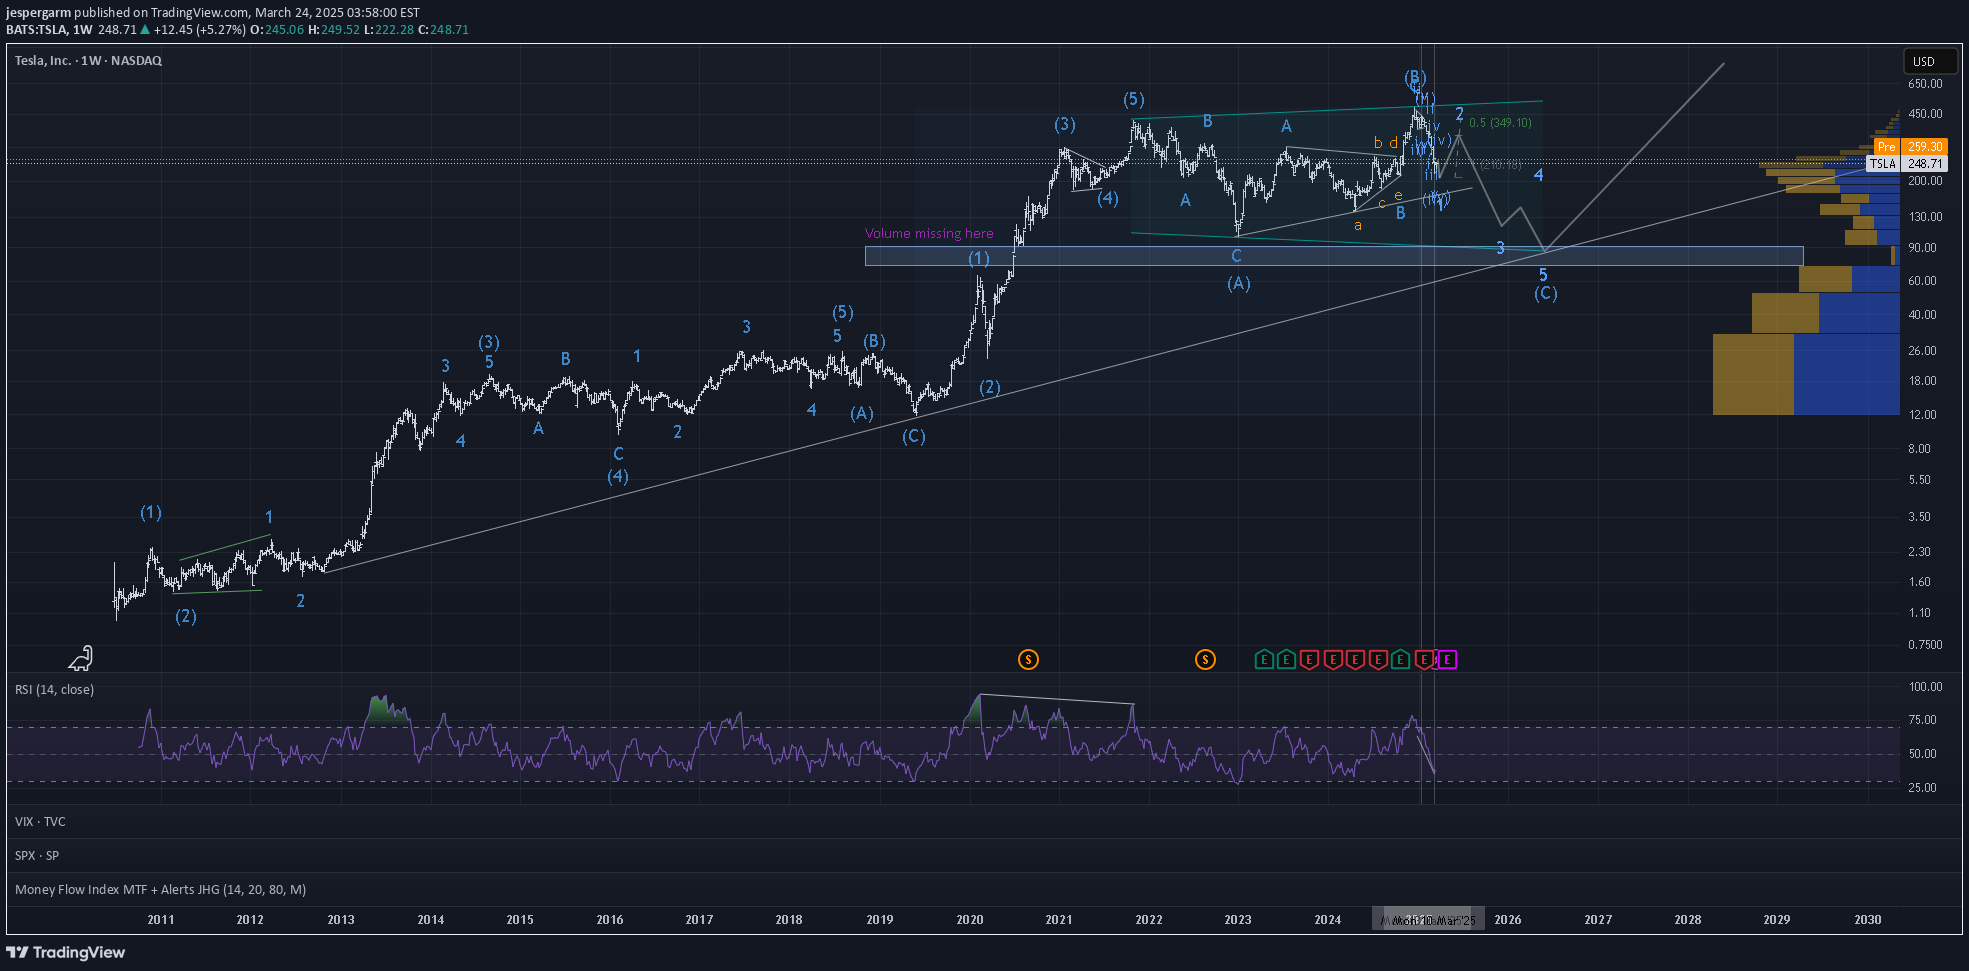
Task: Click the 2020 label on time axis
Action: click(969, 919)
